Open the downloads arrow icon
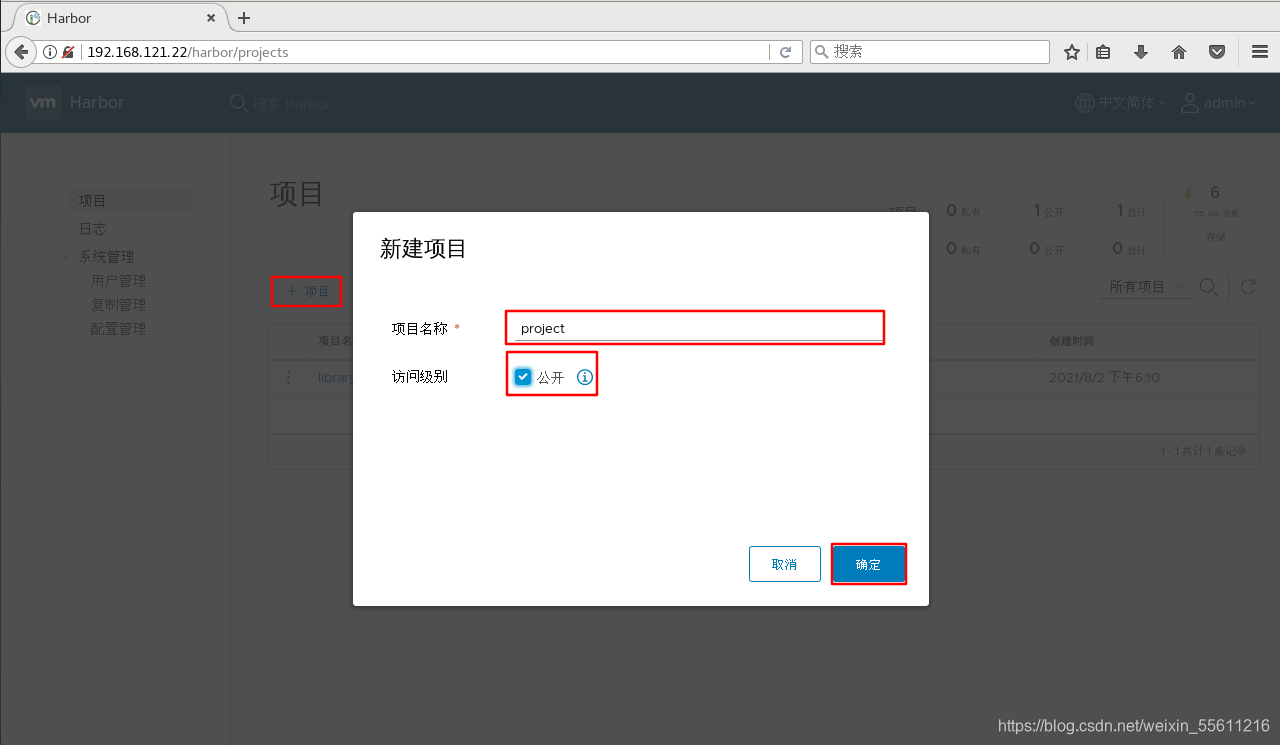The height and width of the screenshot is (745, 1280). click(x=1141, y=52)
